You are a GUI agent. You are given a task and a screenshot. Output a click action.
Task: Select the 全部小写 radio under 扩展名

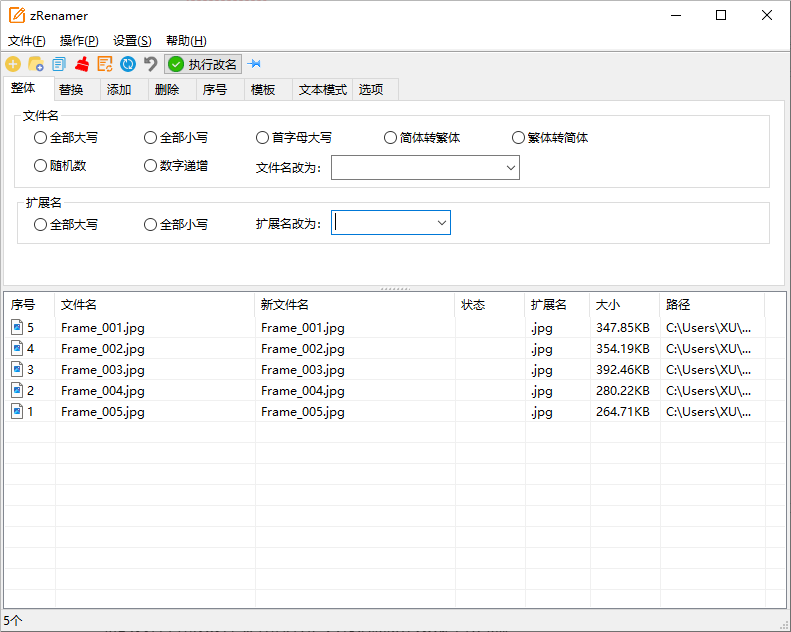(x=151, y=225)
